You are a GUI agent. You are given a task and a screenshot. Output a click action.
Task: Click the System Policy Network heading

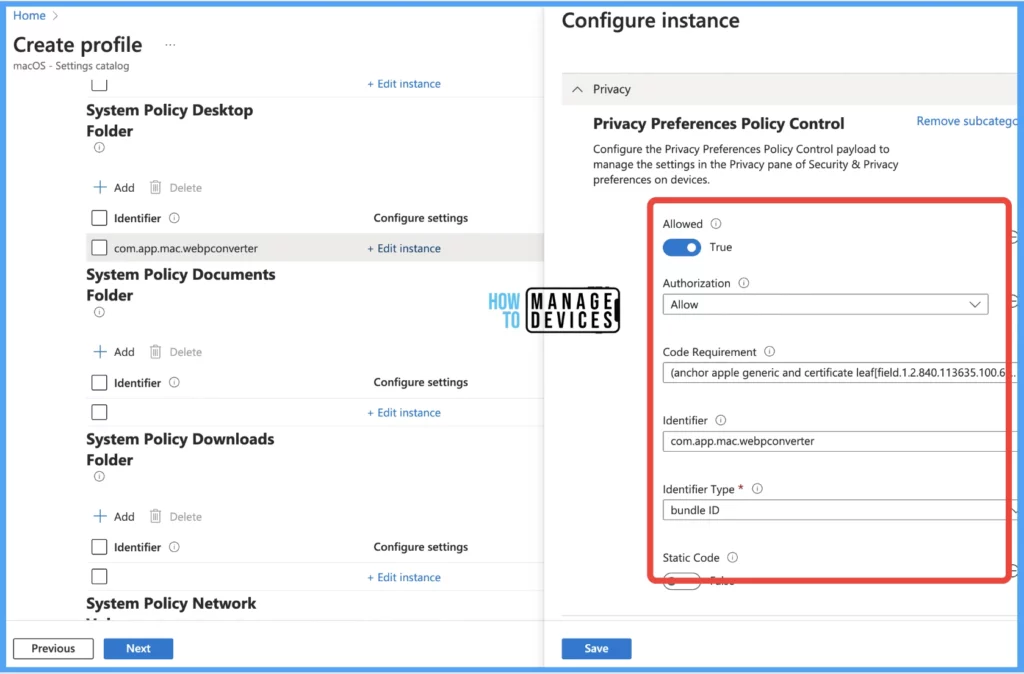point(171,603)
